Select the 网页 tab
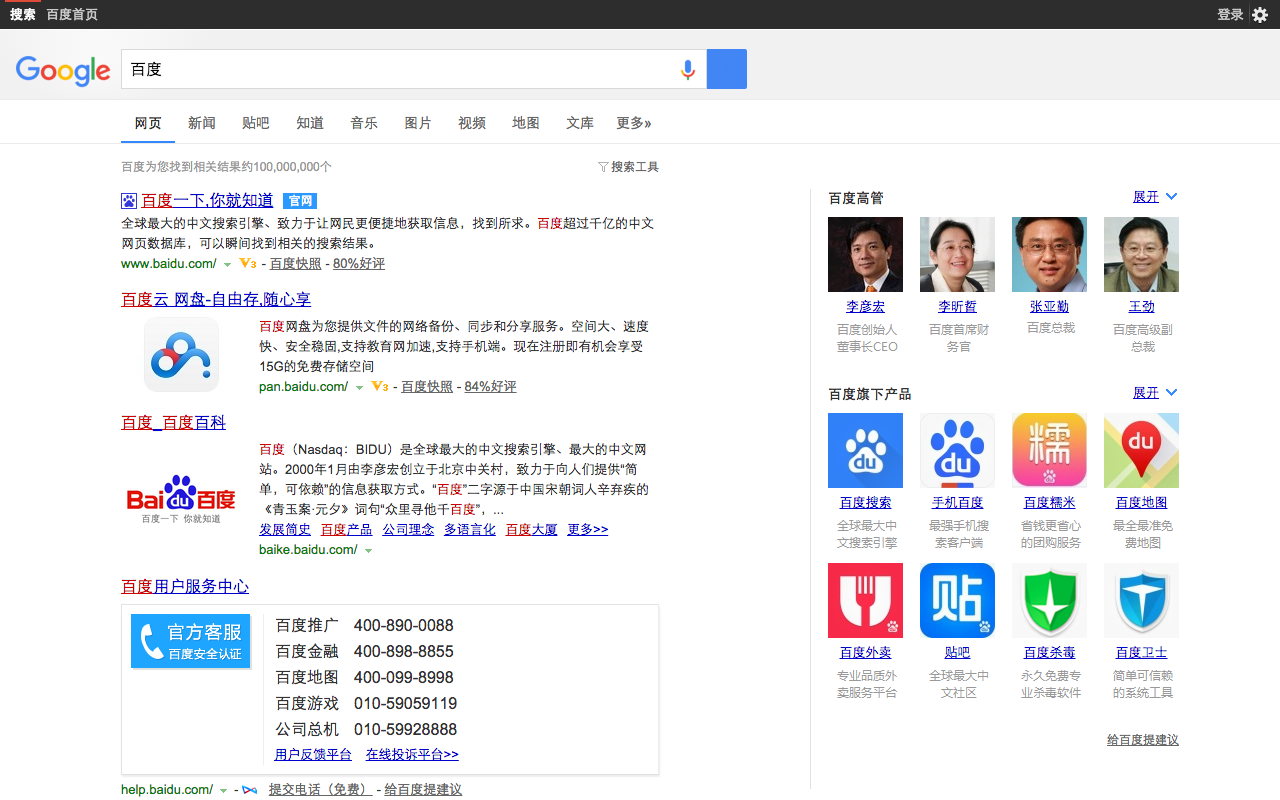1280x800 pixels. (x=148, y=123)
